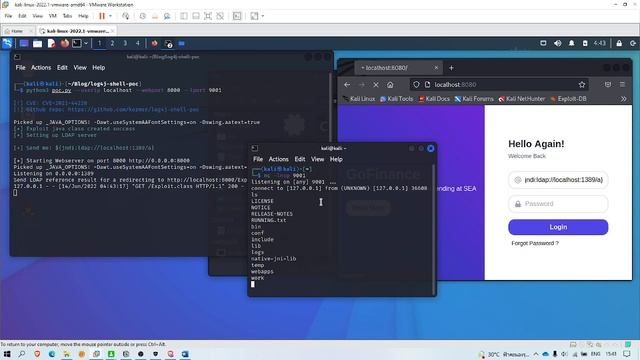Open the Kali Forums bookmark

474,99
